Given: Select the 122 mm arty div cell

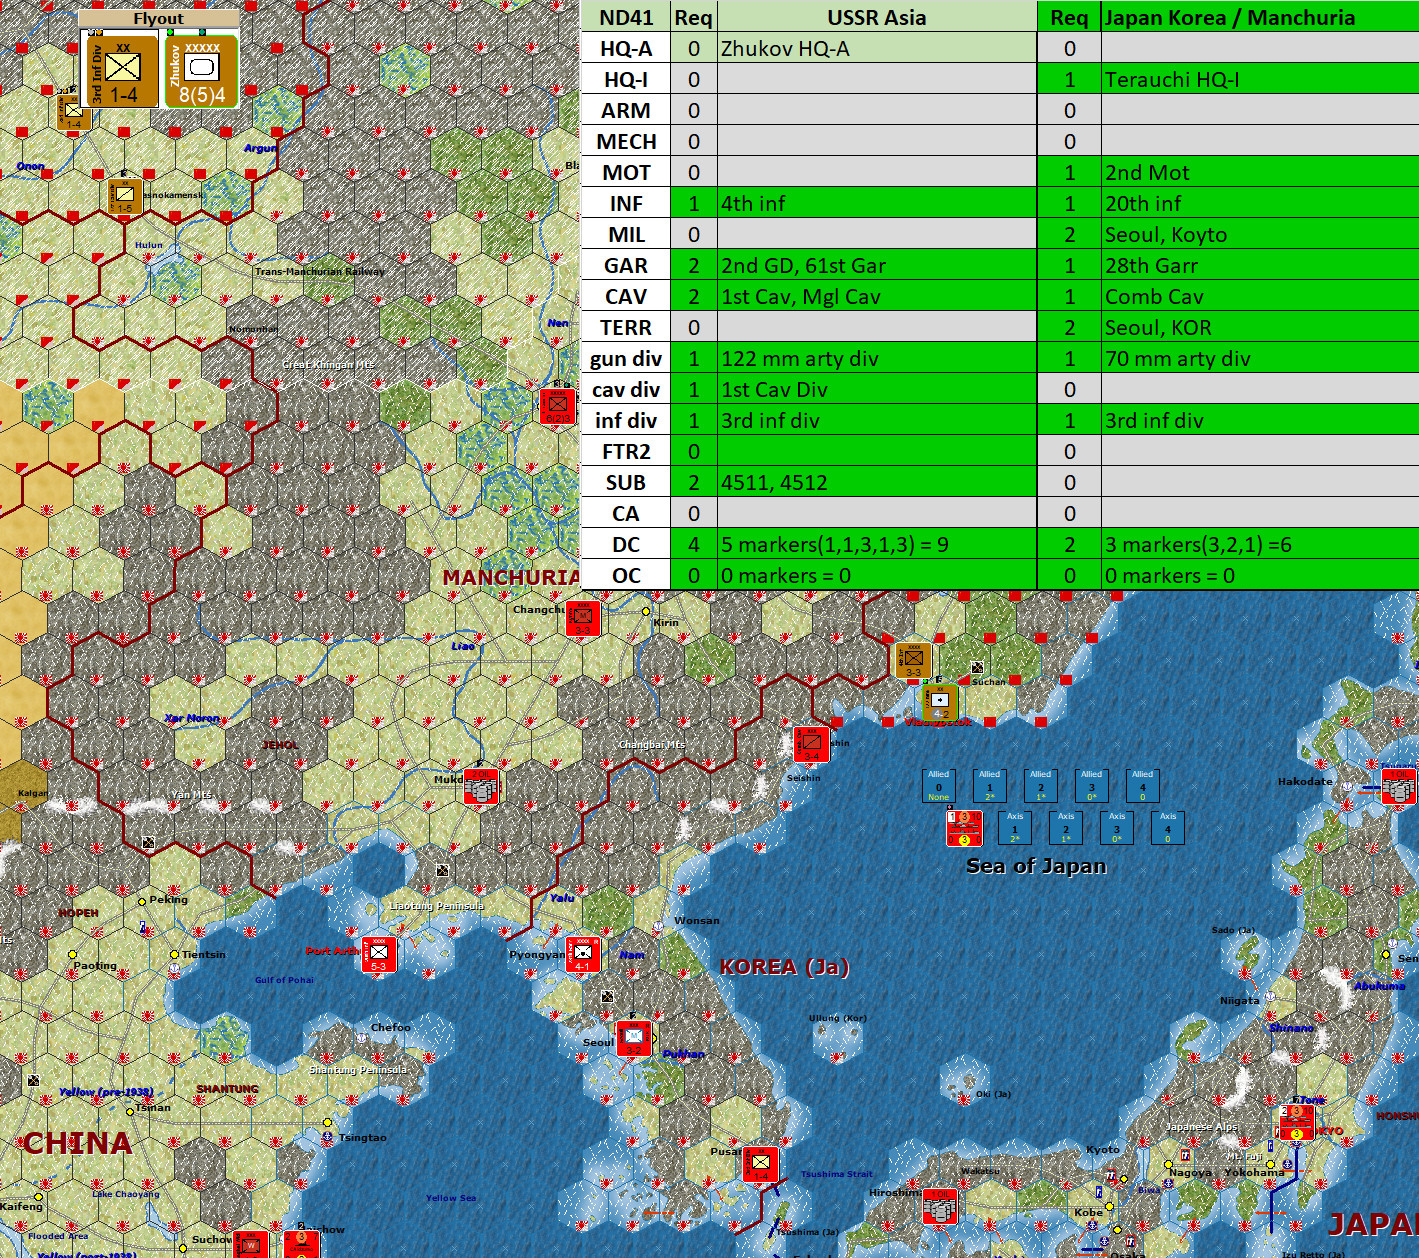Looking at the screenshot, I should pos(877,358).
